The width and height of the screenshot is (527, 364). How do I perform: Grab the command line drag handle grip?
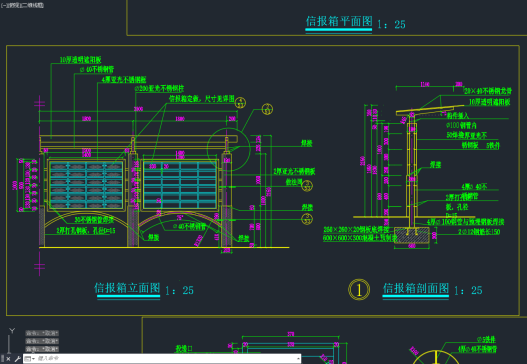tap(2, 359)
